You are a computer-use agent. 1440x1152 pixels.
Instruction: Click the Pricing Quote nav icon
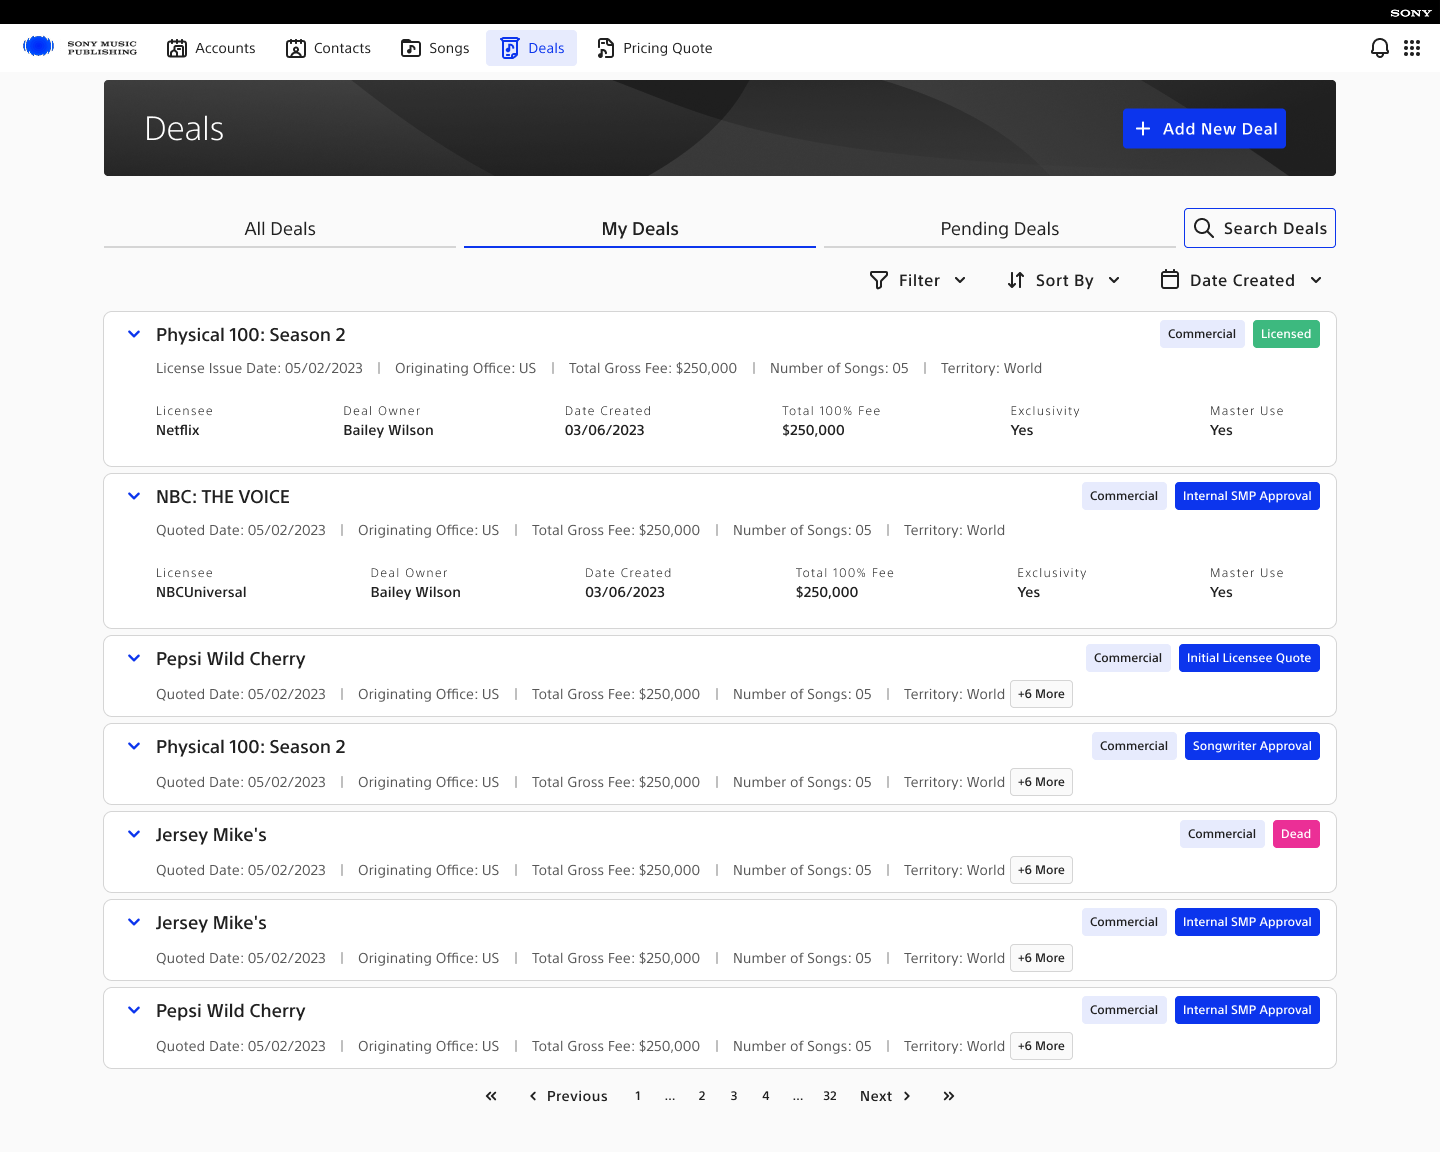point(605,48)
